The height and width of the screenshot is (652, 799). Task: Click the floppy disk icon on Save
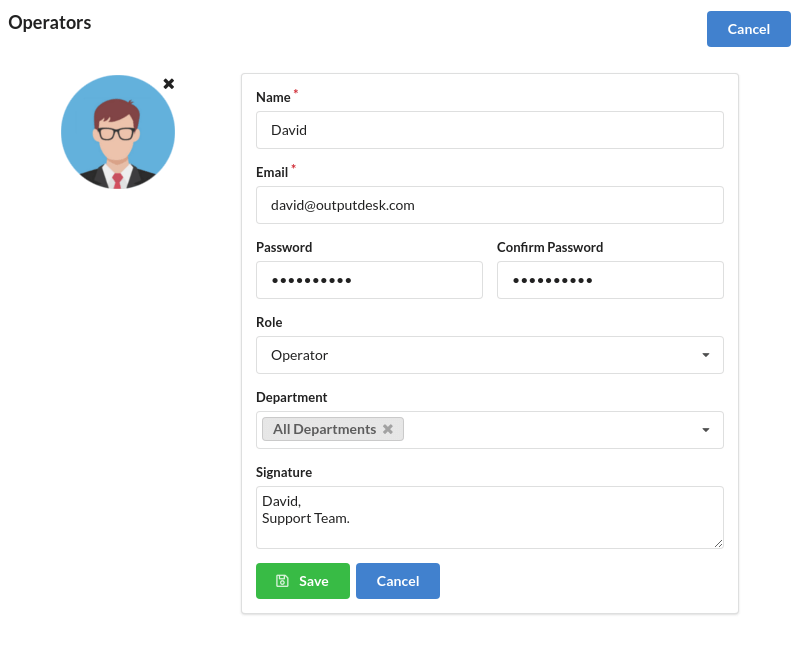click(282, 581)
